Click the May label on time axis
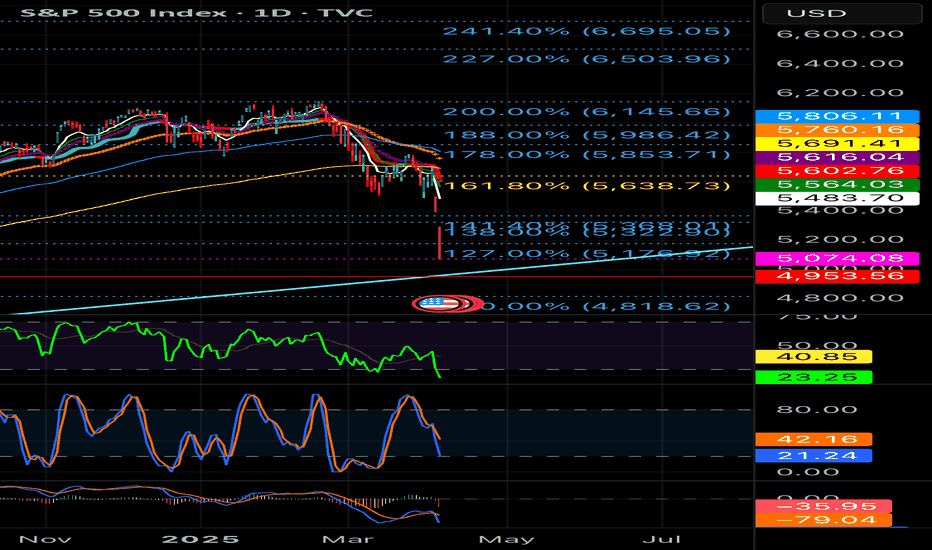932x550 pixels. click(x=506, y=539)
